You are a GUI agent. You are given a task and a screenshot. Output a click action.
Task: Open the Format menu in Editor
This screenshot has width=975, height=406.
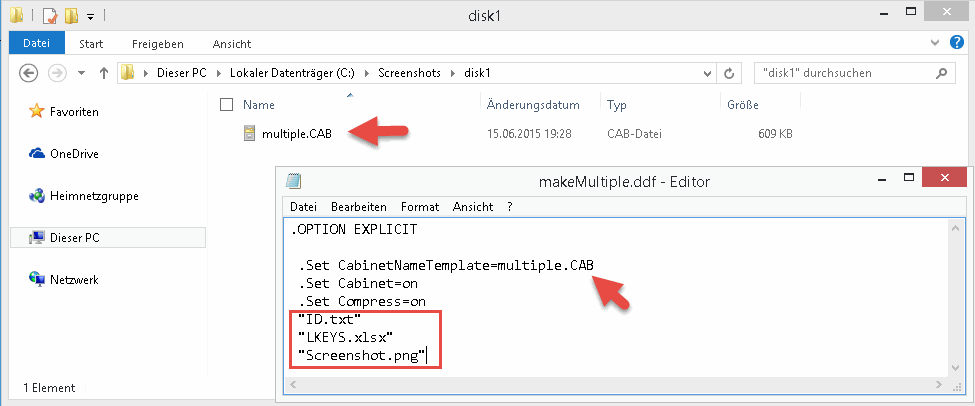coord(419,206)
